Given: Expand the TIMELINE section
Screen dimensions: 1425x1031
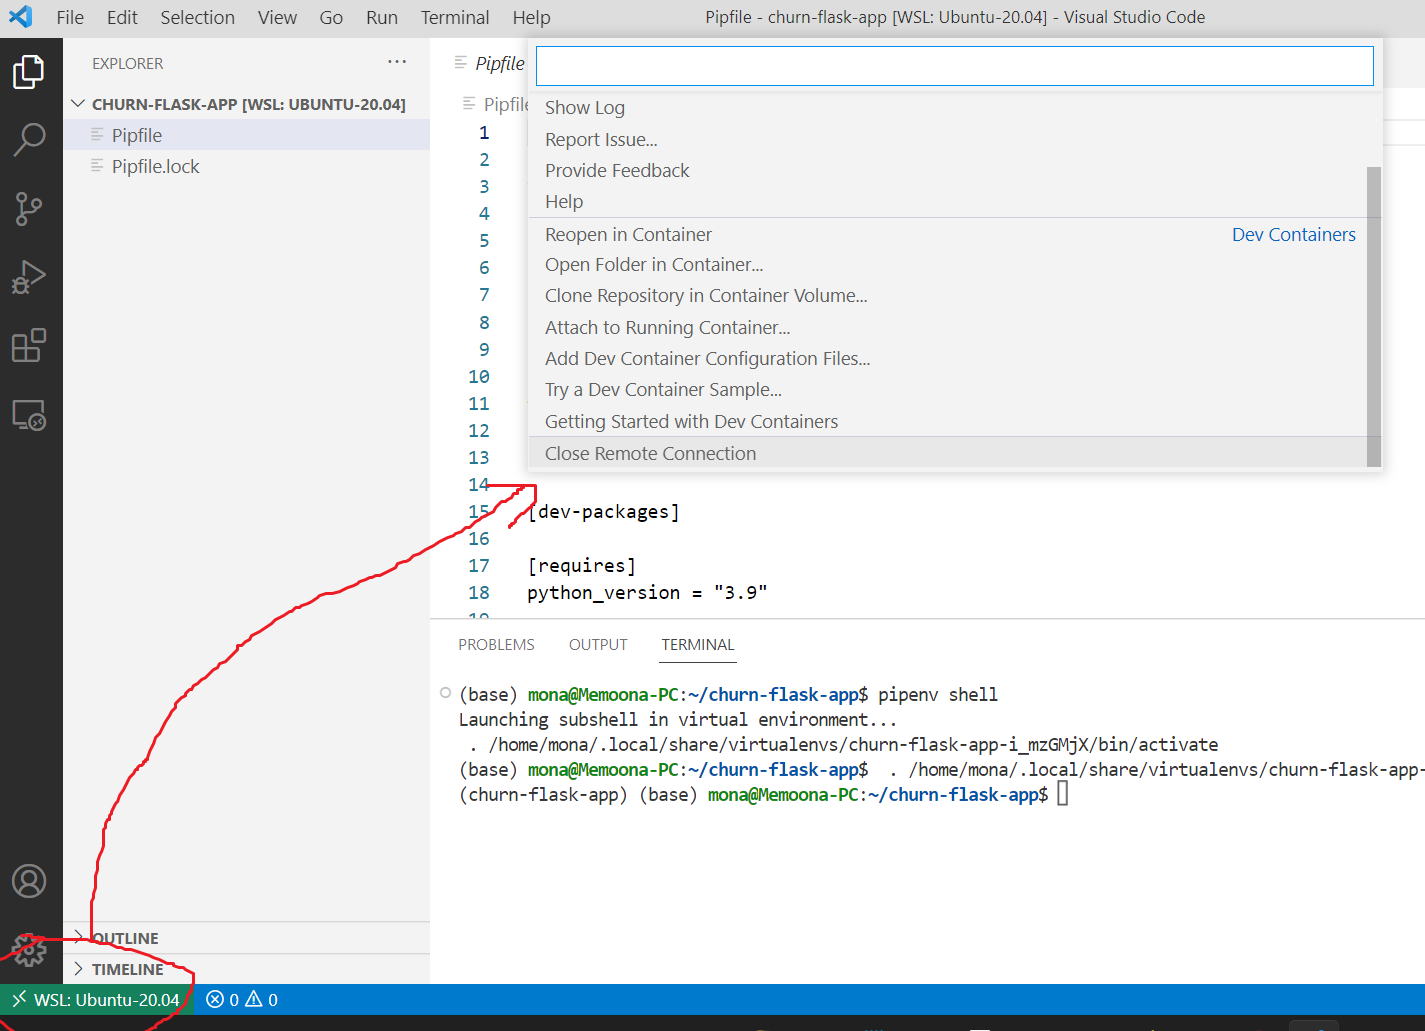Looking at the screenshot, I should click(246, 969).
